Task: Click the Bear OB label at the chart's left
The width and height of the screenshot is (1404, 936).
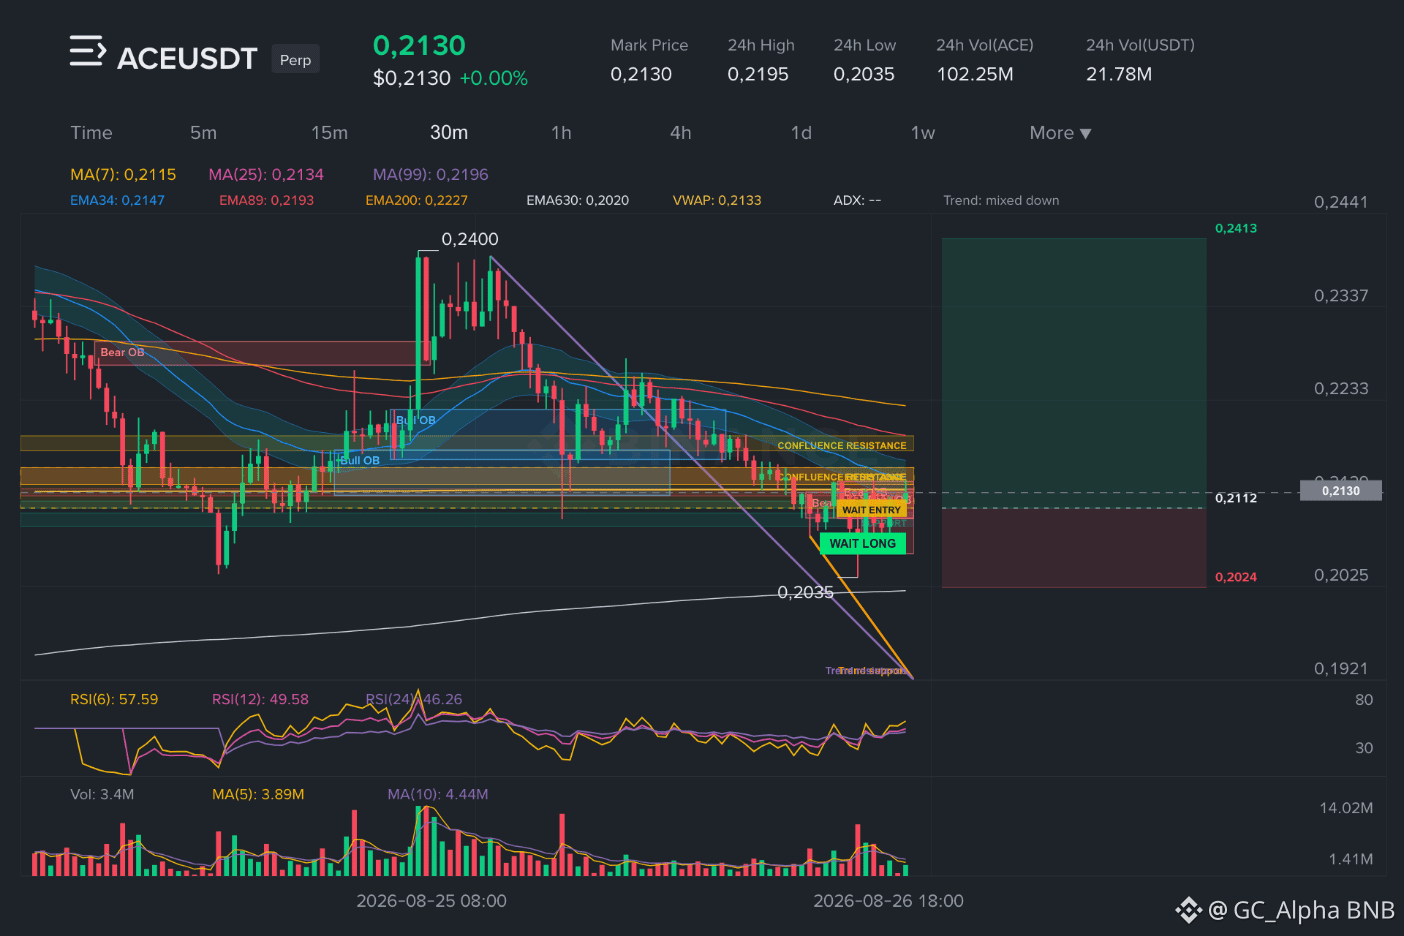Action: click(122, 352)
